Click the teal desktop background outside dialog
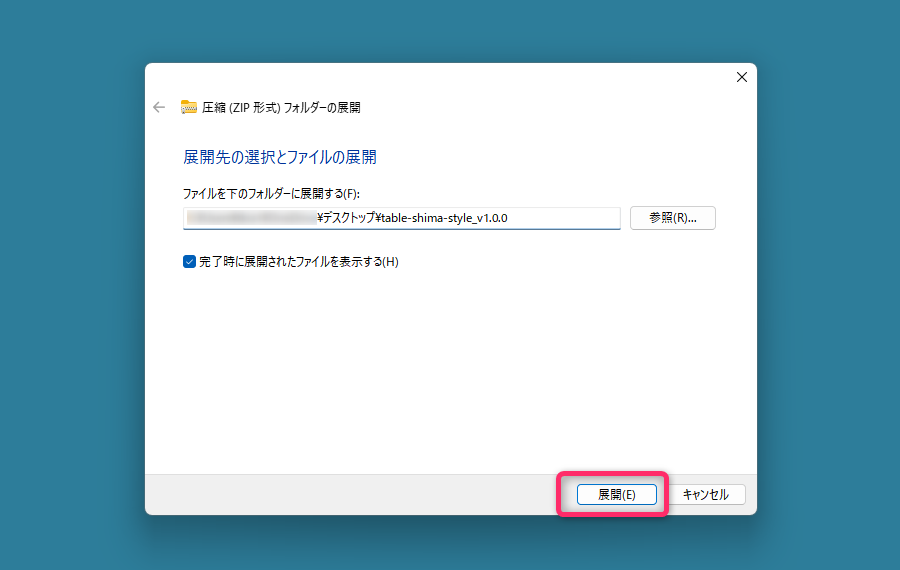900x570 pixels. point(70,300)
